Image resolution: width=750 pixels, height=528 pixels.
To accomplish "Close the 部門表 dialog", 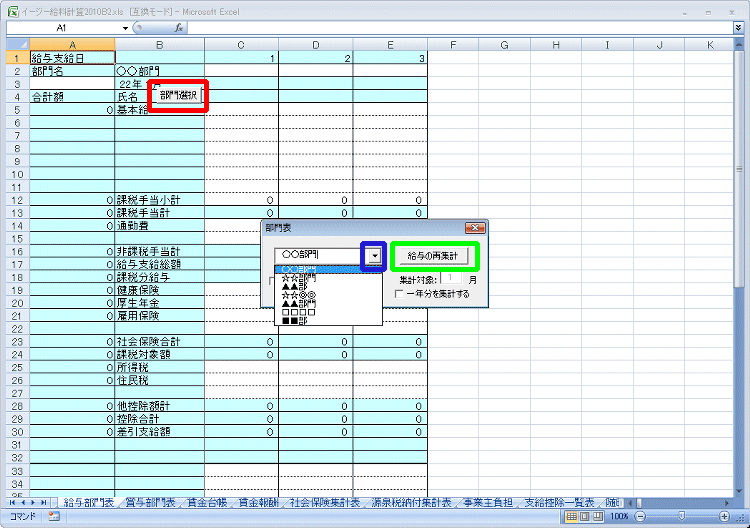I will coord(477,228).
